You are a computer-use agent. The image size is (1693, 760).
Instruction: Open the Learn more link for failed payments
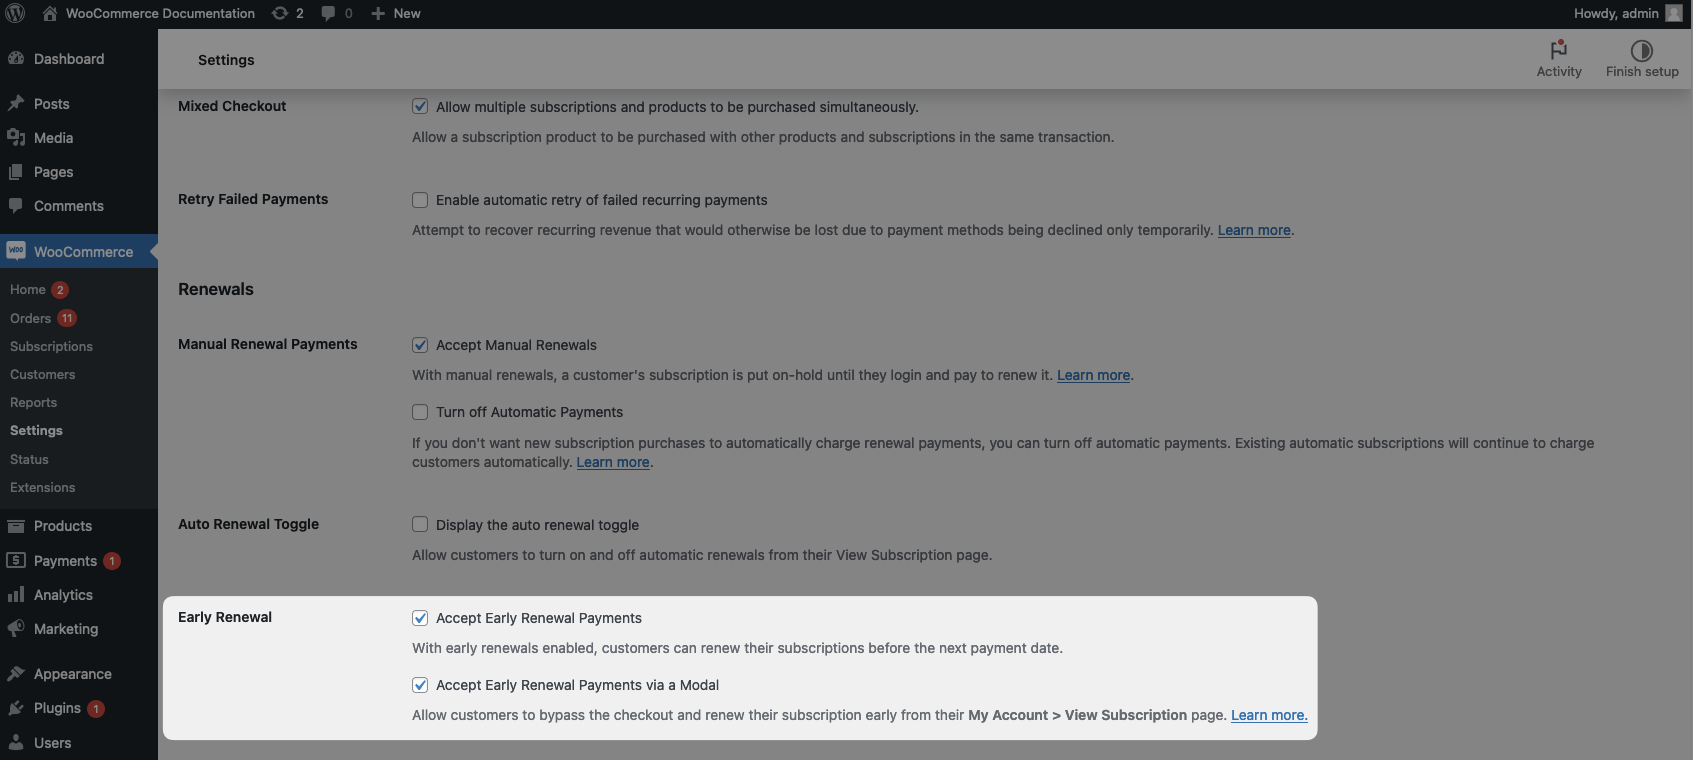1252,229
